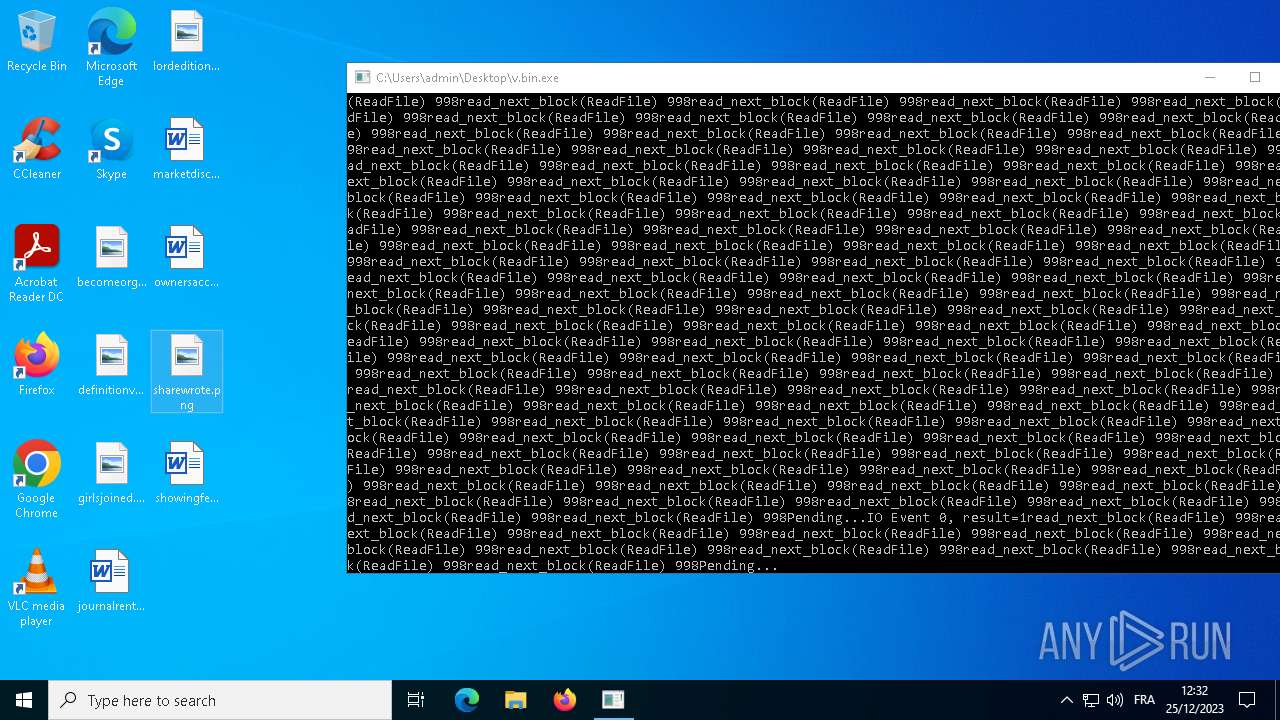The width and height of the screenshot is (1280, 720).
Task: Click the console window system menu icon
Action: (362, 78)
